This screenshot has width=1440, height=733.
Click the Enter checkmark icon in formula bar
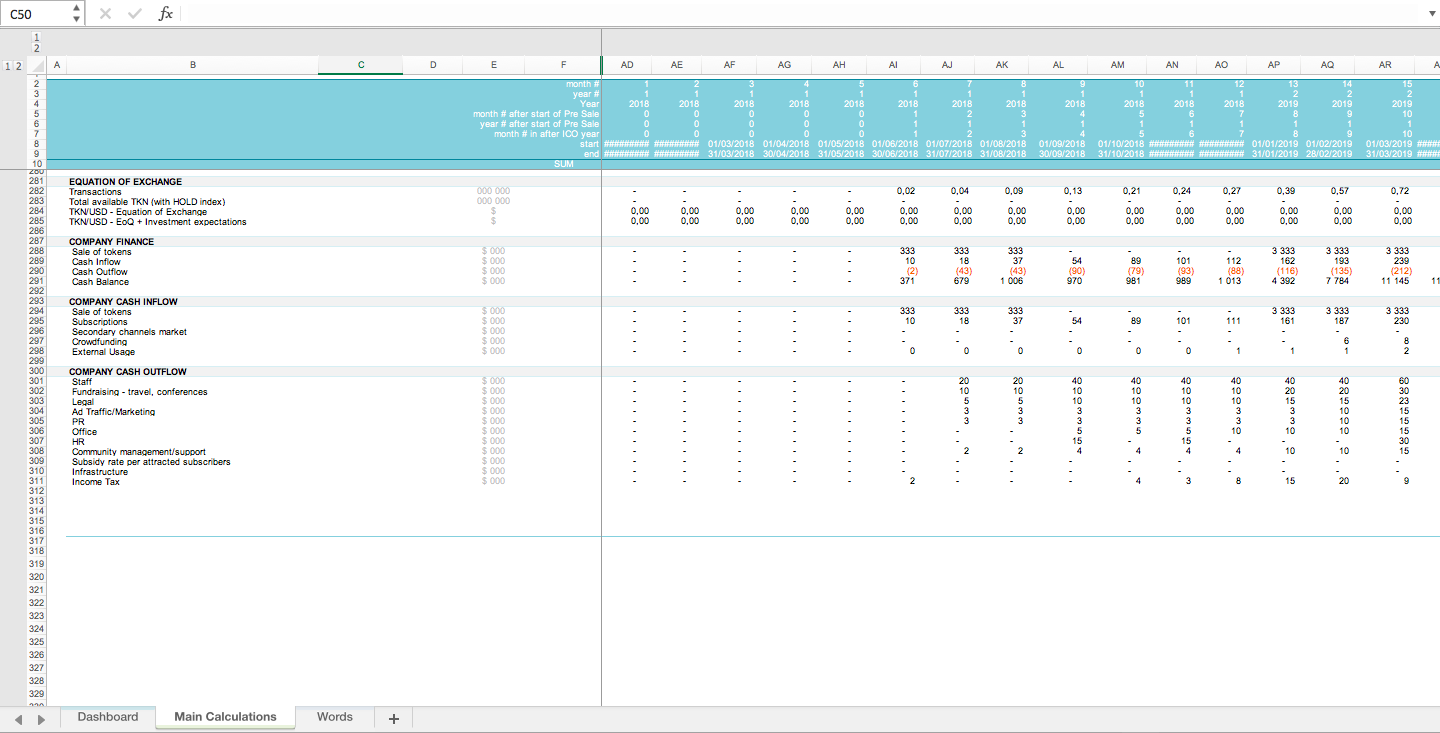[135, 13]
